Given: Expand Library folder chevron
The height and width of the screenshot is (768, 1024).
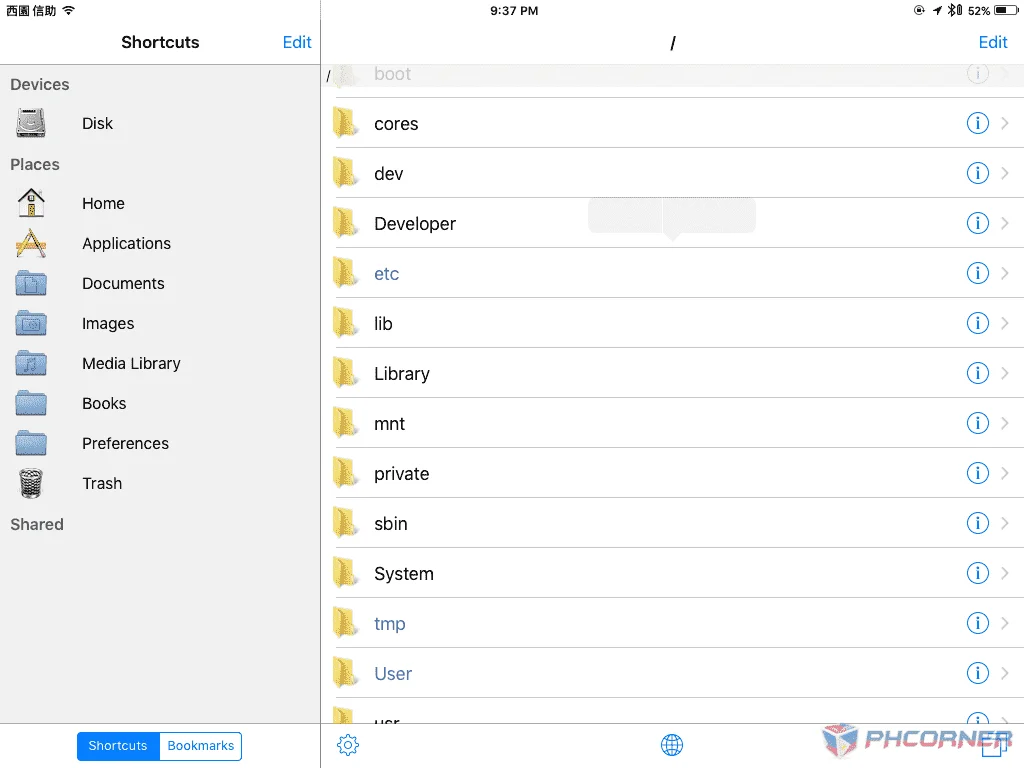Looking at the screenshot, I should 1004,373.
